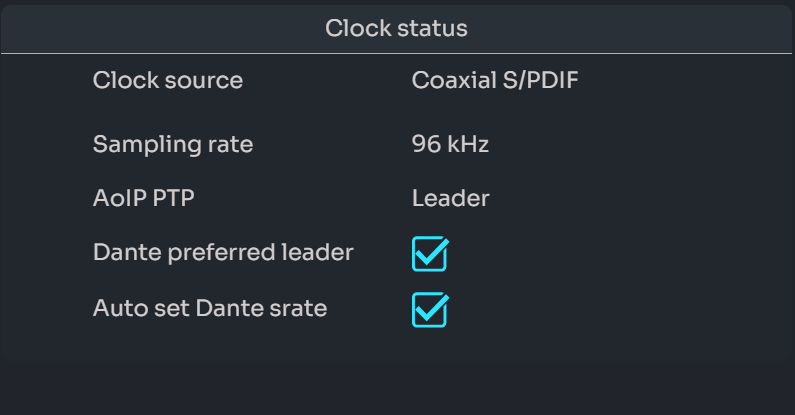The width and height of the screenshot is (795, 415).
Task: Open the Coaxial S/PDIF clock source value
Action: click(494, 80)
